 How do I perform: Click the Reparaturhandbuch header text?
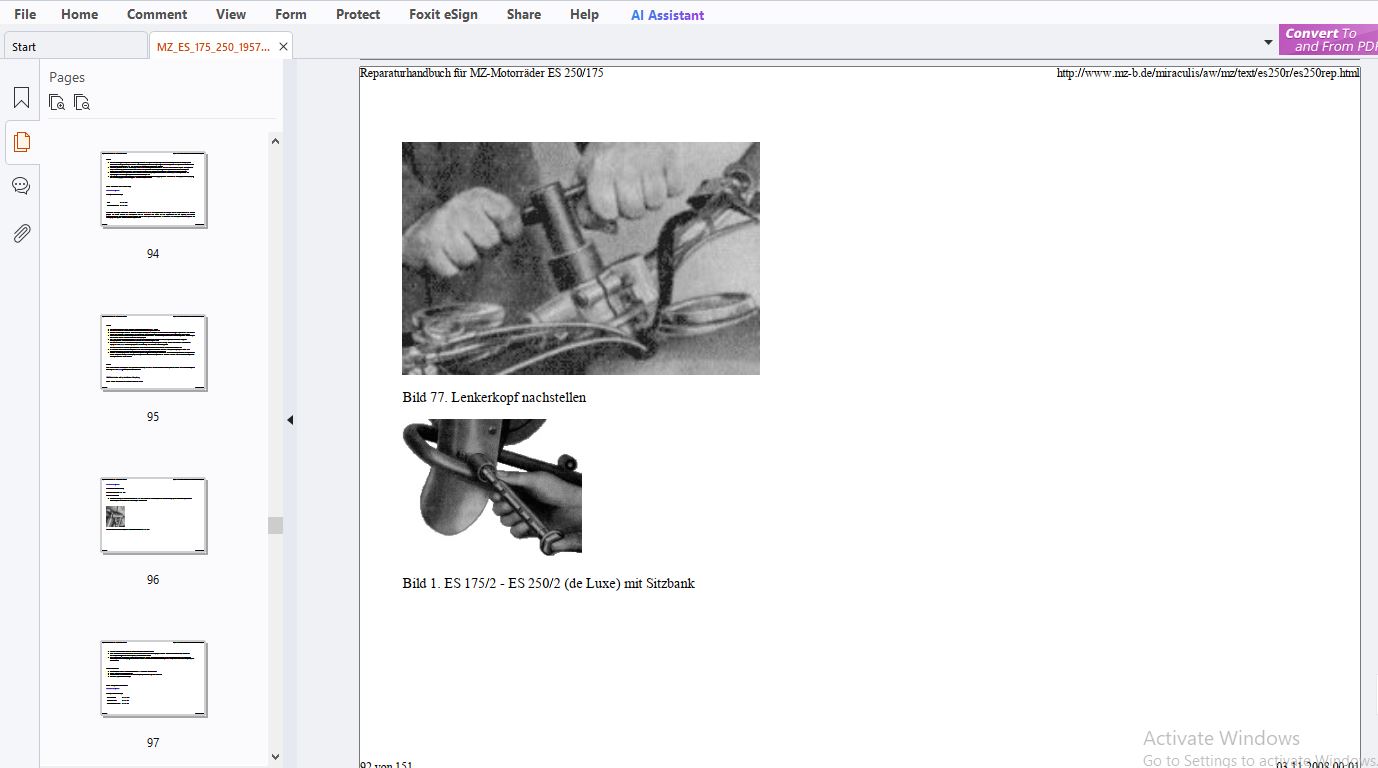click(x=481, y=73)
